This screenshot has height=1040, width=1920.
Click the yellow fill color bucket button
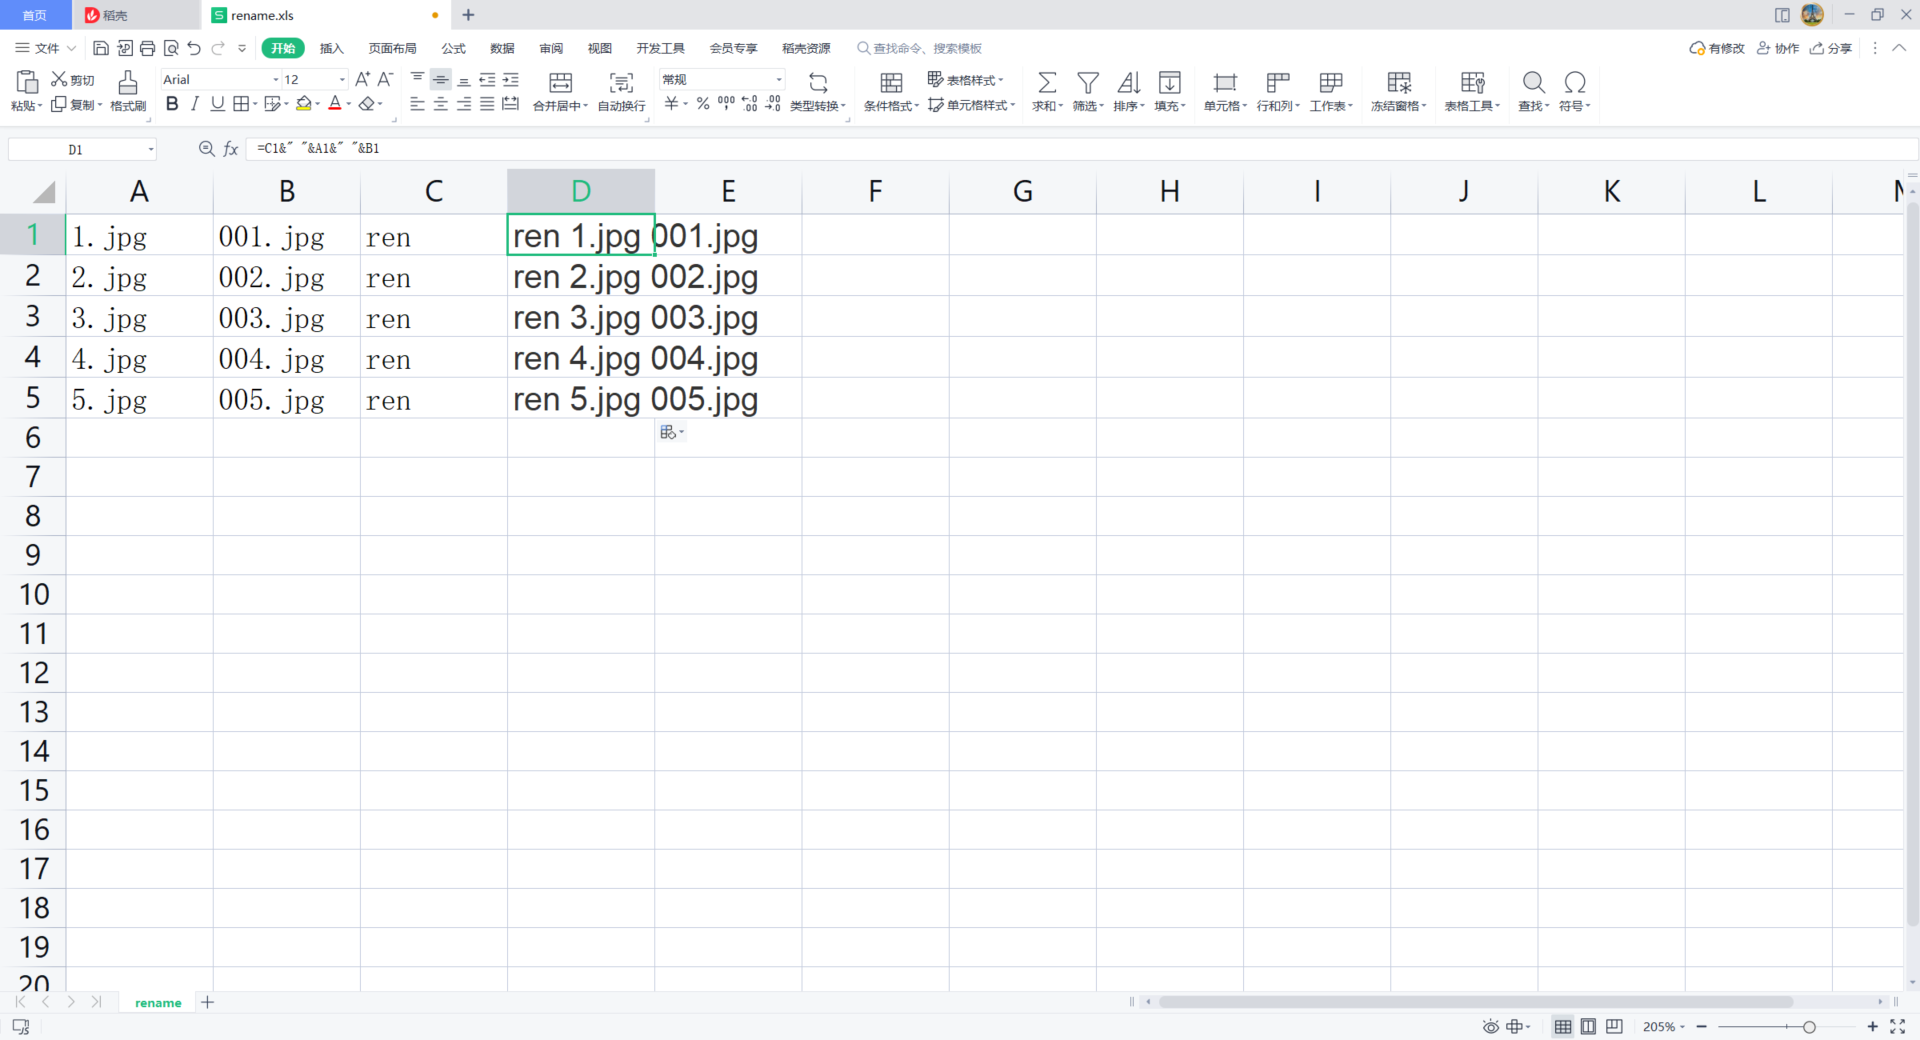(303, 104)
